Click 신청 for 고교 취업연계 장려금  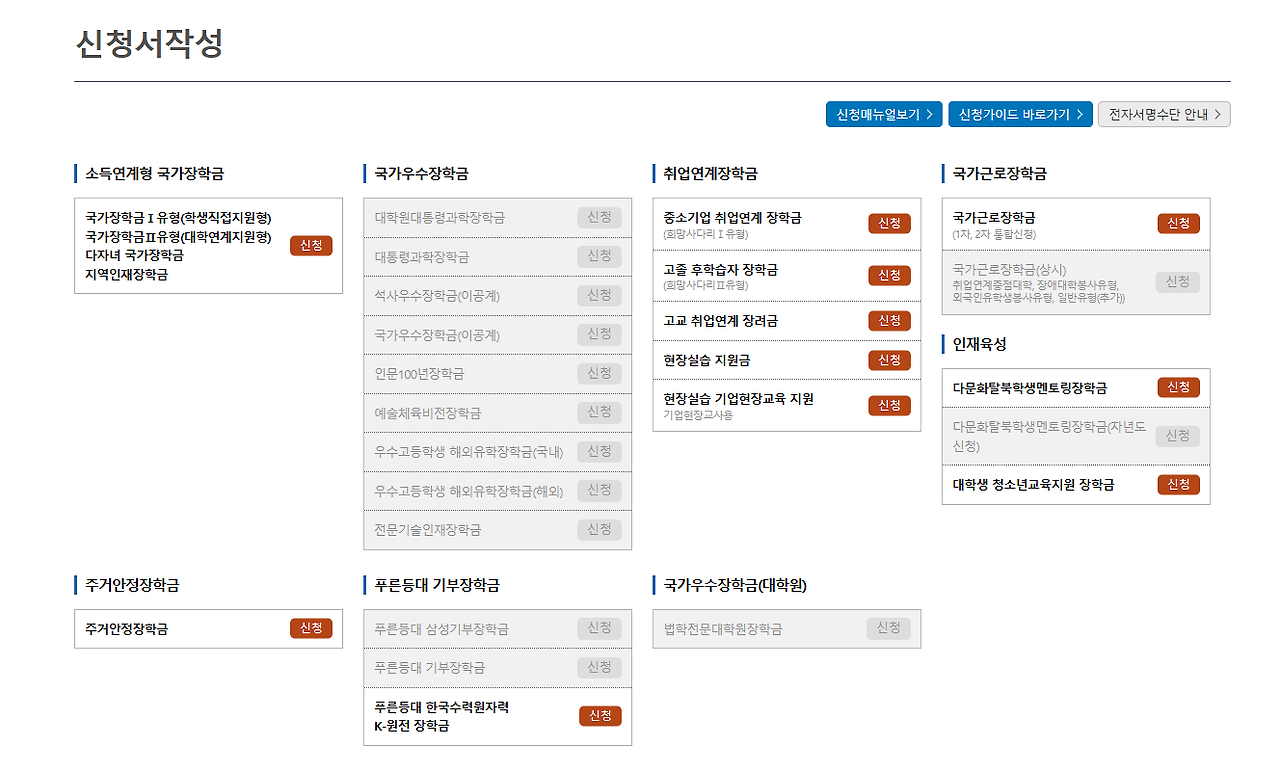coord(889,320)
